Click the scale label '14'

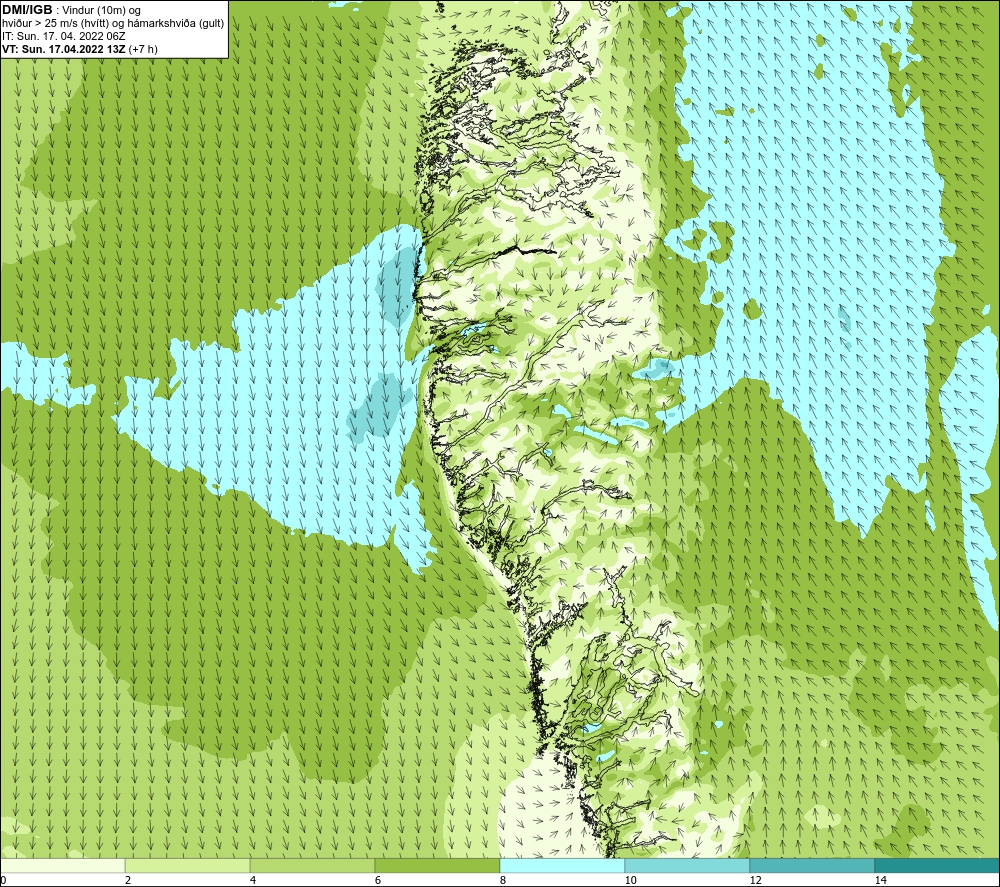(881, 881)
